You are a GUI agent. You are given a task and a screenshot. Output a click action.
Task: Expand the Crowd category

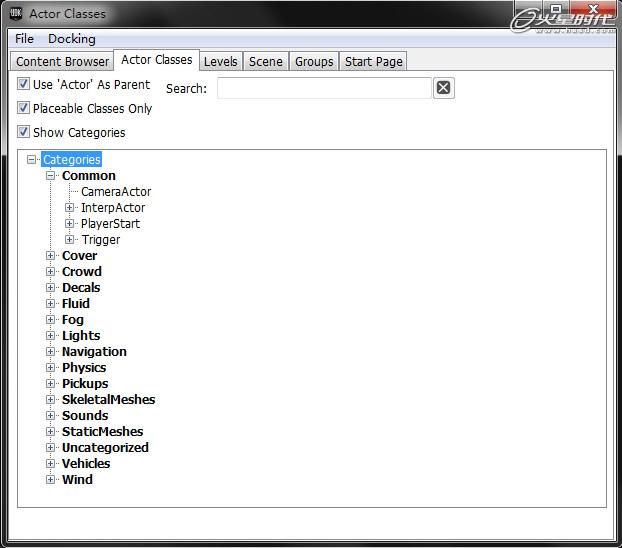point(50,271)
